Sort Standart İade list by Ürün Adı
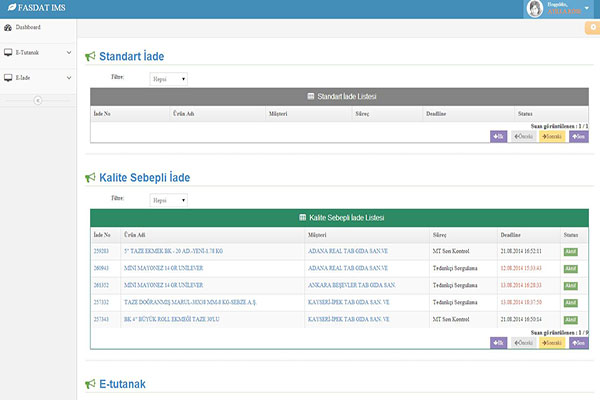The width and height of the screenshot is (600, 400). 184,114
